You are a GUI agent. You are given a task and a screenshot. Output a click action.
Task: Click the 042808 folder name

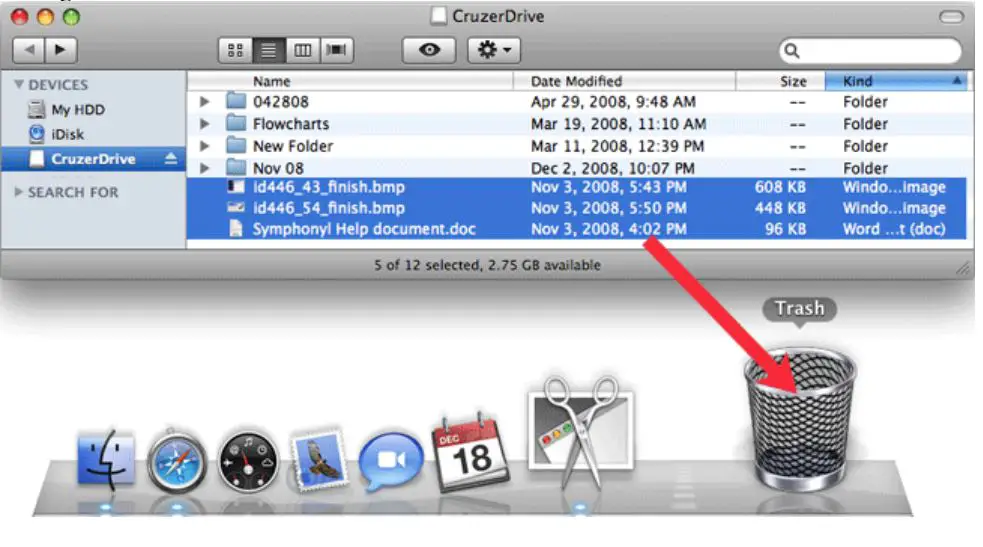280,102
